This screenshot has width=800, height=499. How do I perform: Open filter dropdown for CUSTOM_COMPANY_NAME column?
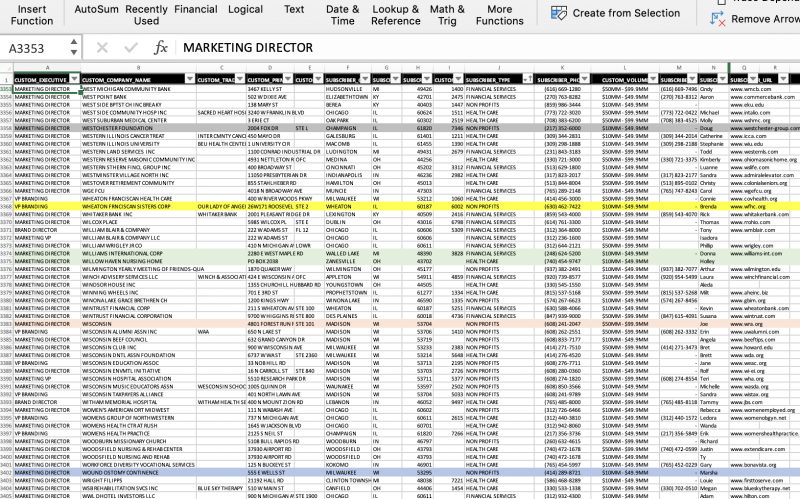click(190, 79)
